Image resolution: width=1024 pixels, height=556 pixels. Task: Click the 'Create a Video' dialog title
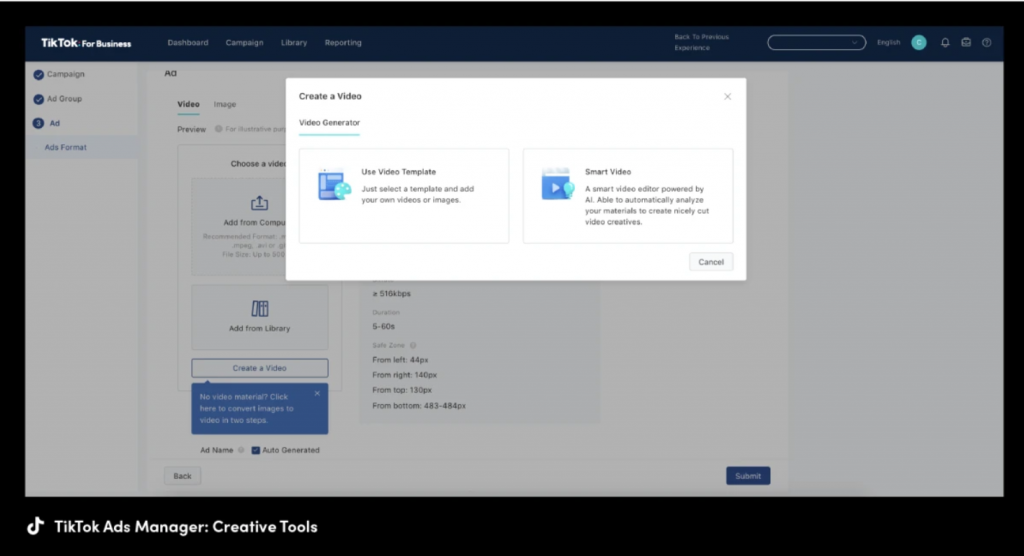coord(330,96)
